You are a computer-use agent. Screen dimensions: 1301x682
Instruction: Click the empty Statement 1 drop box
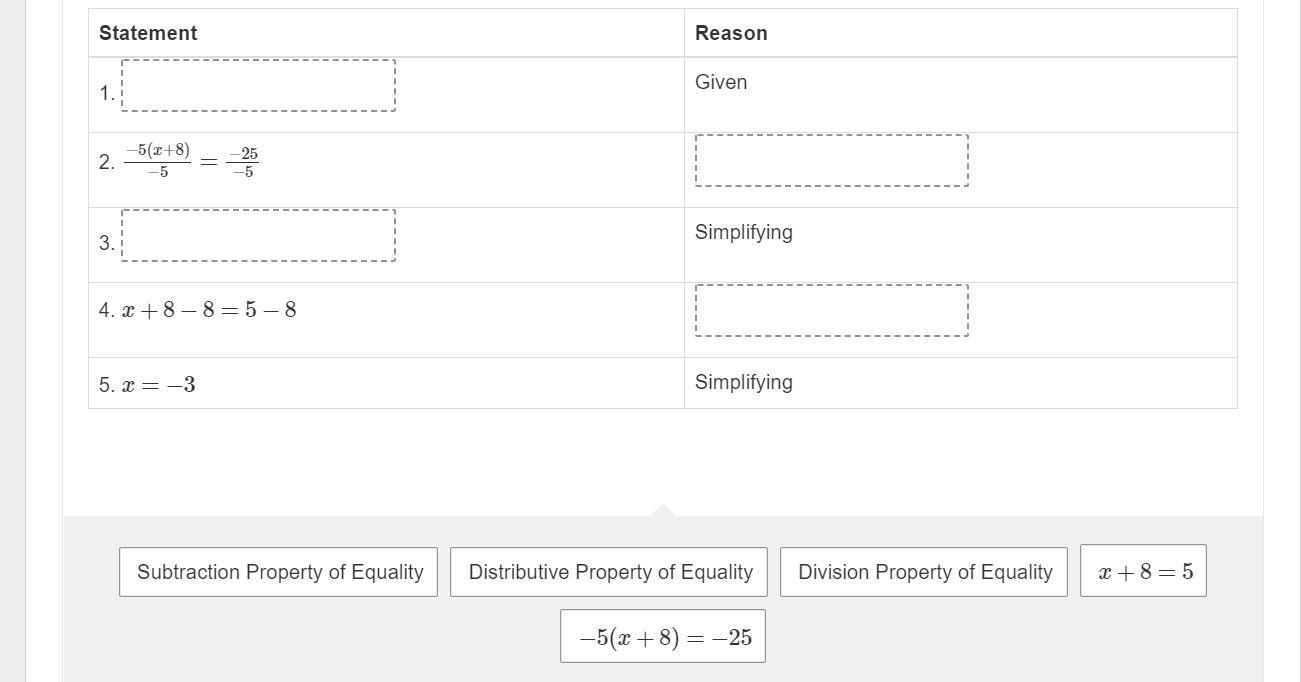[x=258, y=86]
